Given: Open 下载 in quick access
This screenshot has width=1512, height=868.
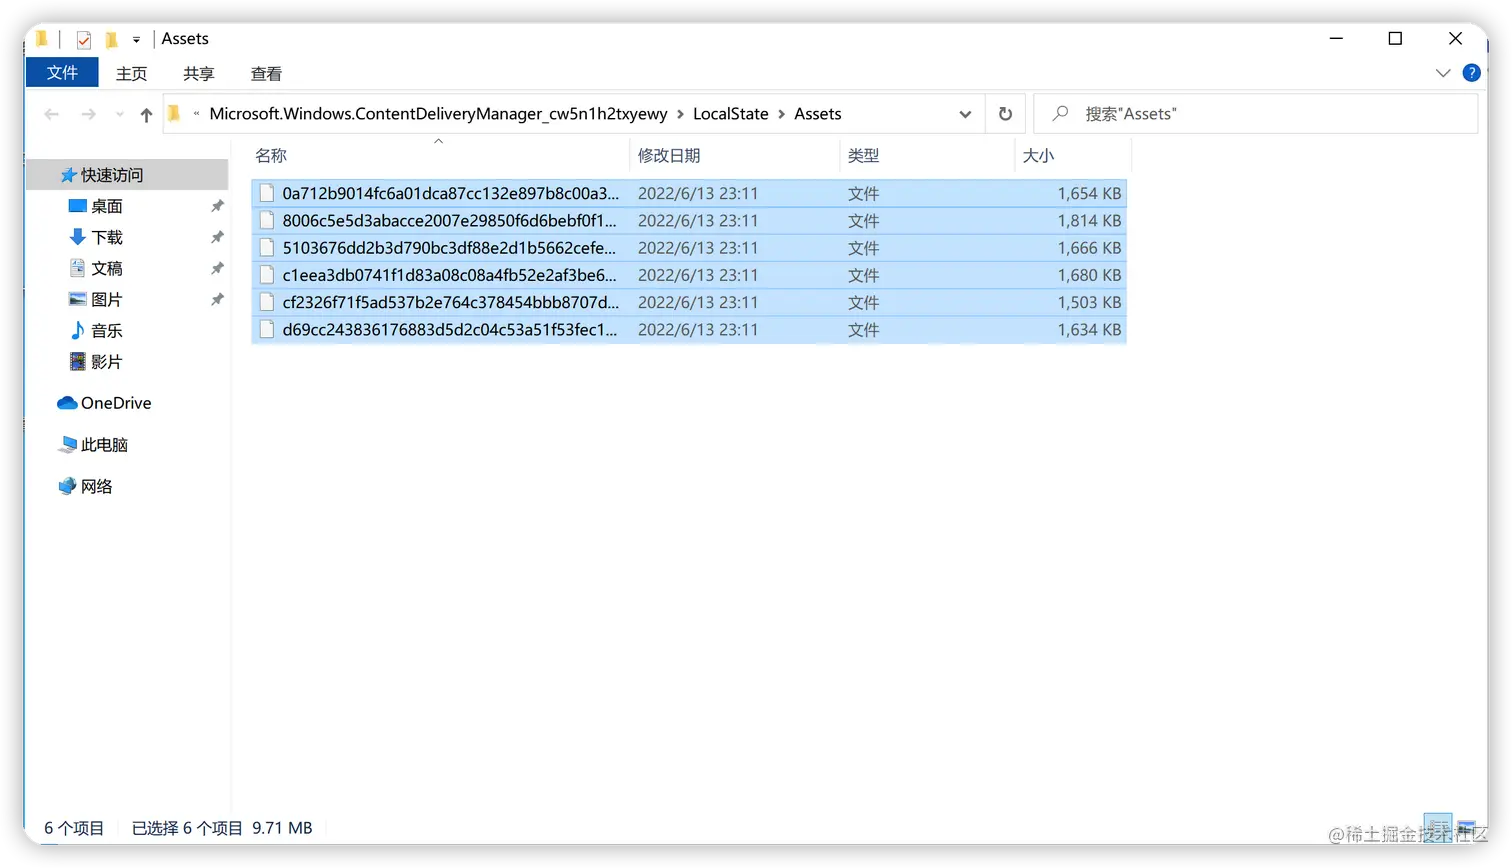Looking at the screenshot, I should tap(107, 237).
